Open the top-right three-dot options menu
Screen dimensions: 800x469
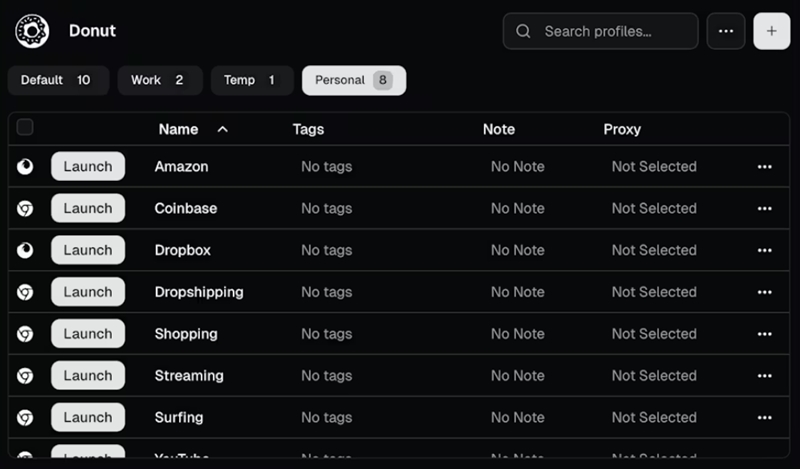coord(726,31)
